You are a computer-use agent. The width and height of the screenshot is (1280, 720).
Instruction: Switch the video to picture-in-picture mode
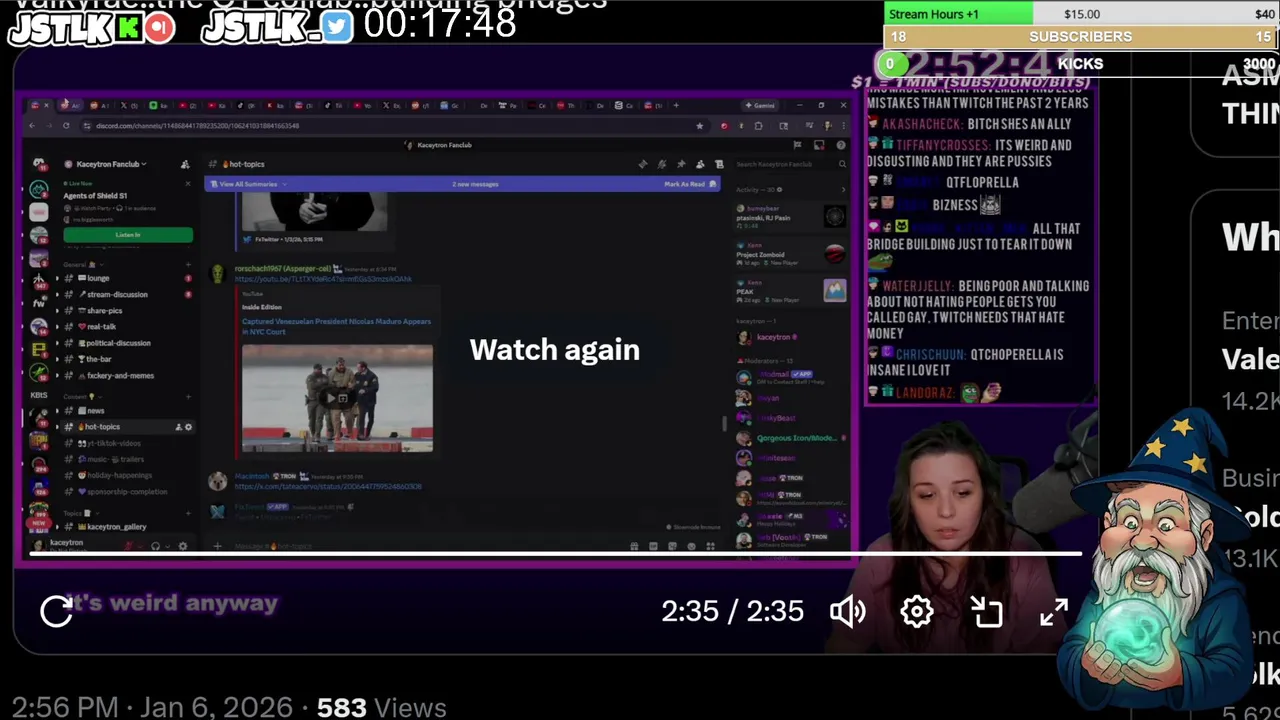click(x=987, y=611)
